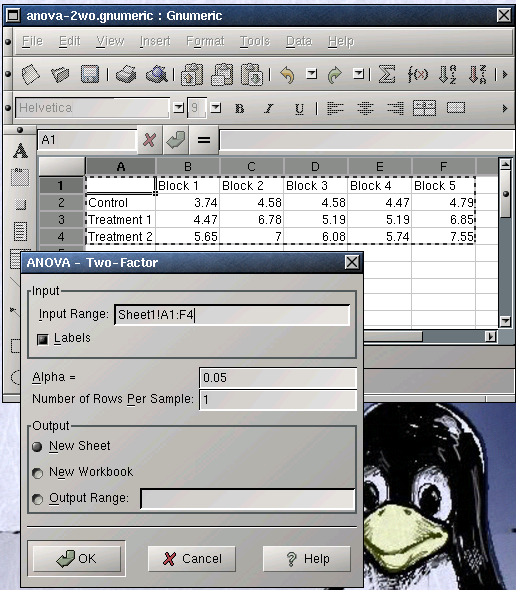516x590 pixels.
Task: Expand the font size dropdown arrow
Action: [x=216, y=108]
